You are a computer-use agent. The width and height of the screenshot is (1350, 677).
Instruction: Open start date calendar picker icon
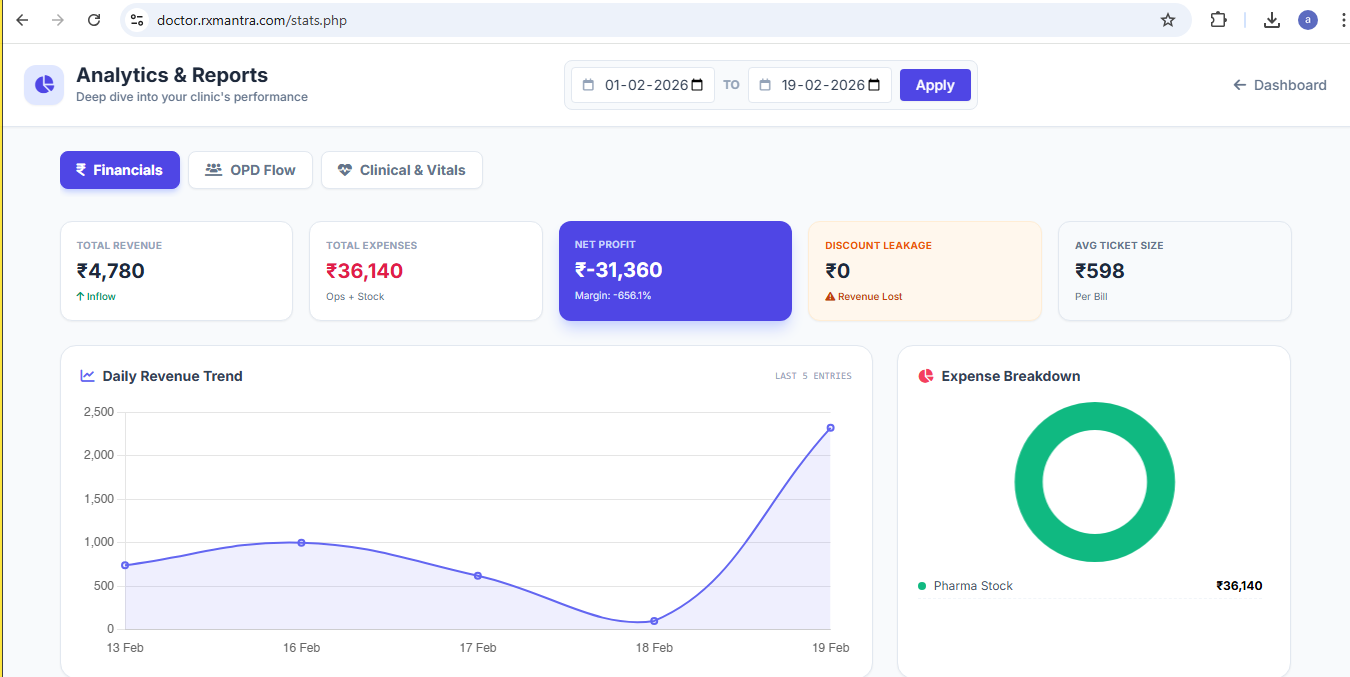696,85
